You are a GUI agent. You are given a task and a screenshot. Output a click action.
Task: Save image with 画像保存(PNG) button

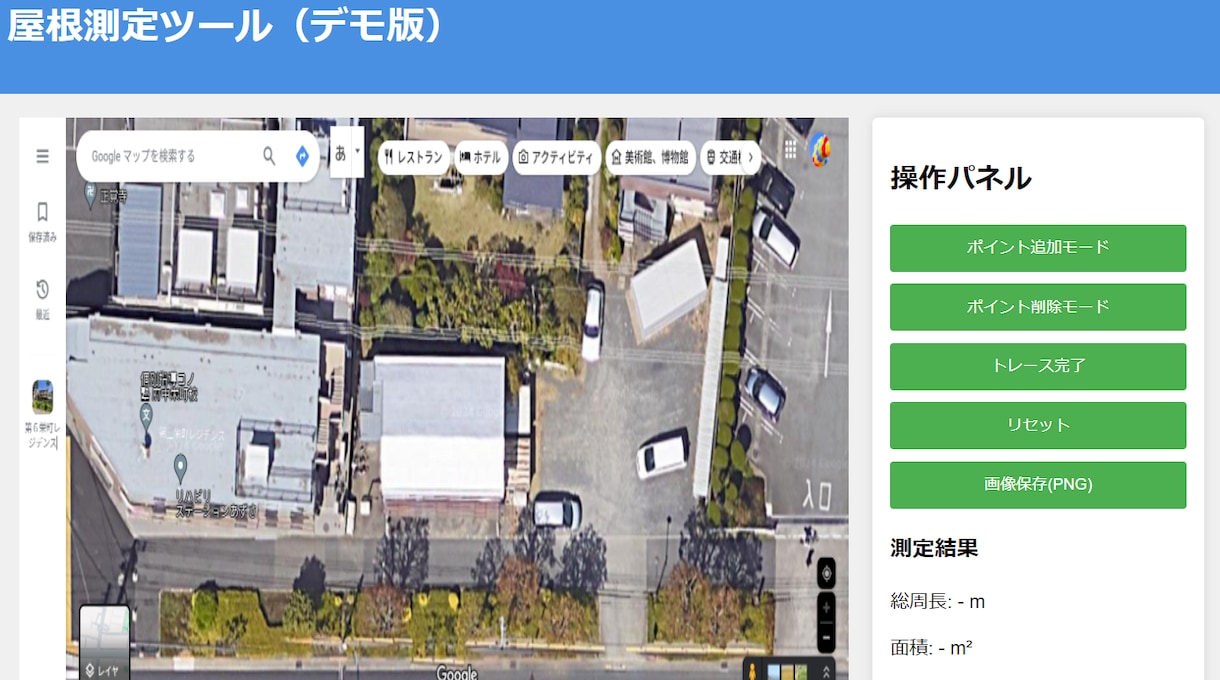click(1038, 485)
